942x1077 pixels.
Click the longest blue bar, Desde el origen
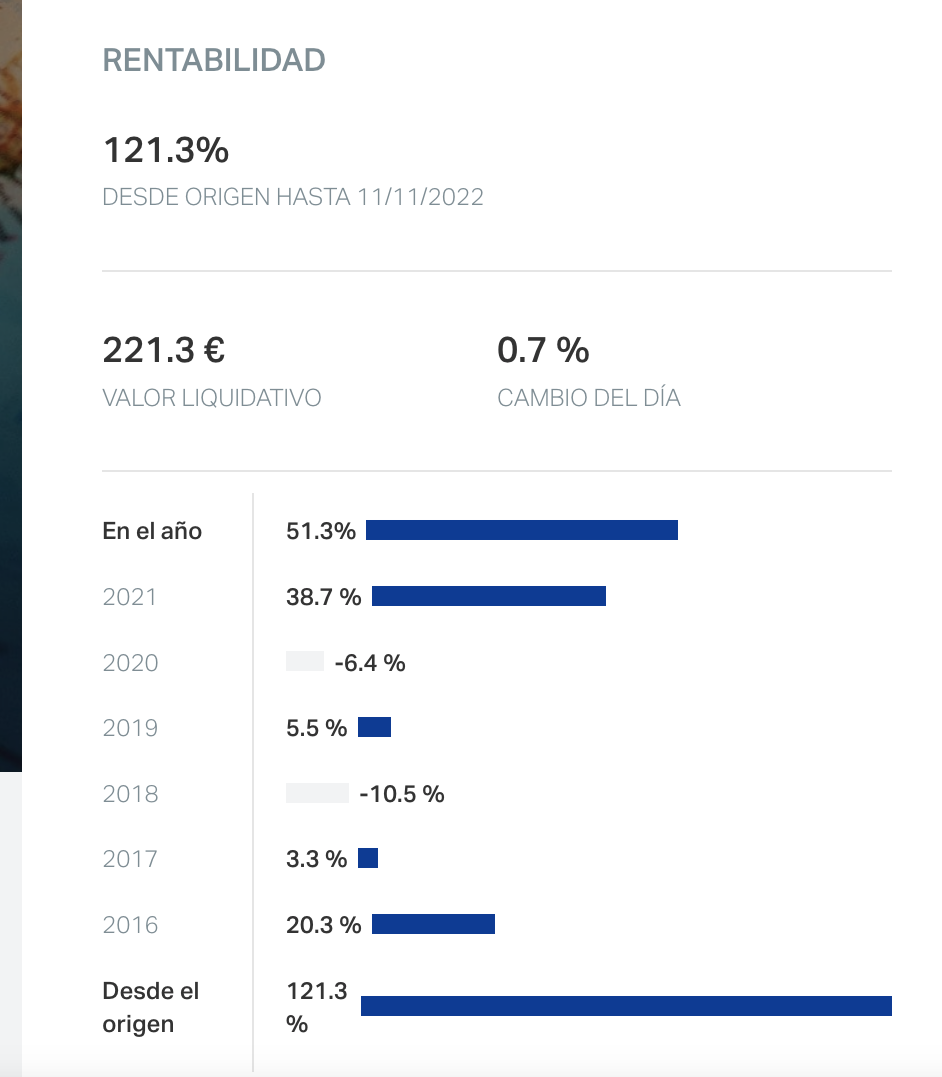tap(626, 1006)
